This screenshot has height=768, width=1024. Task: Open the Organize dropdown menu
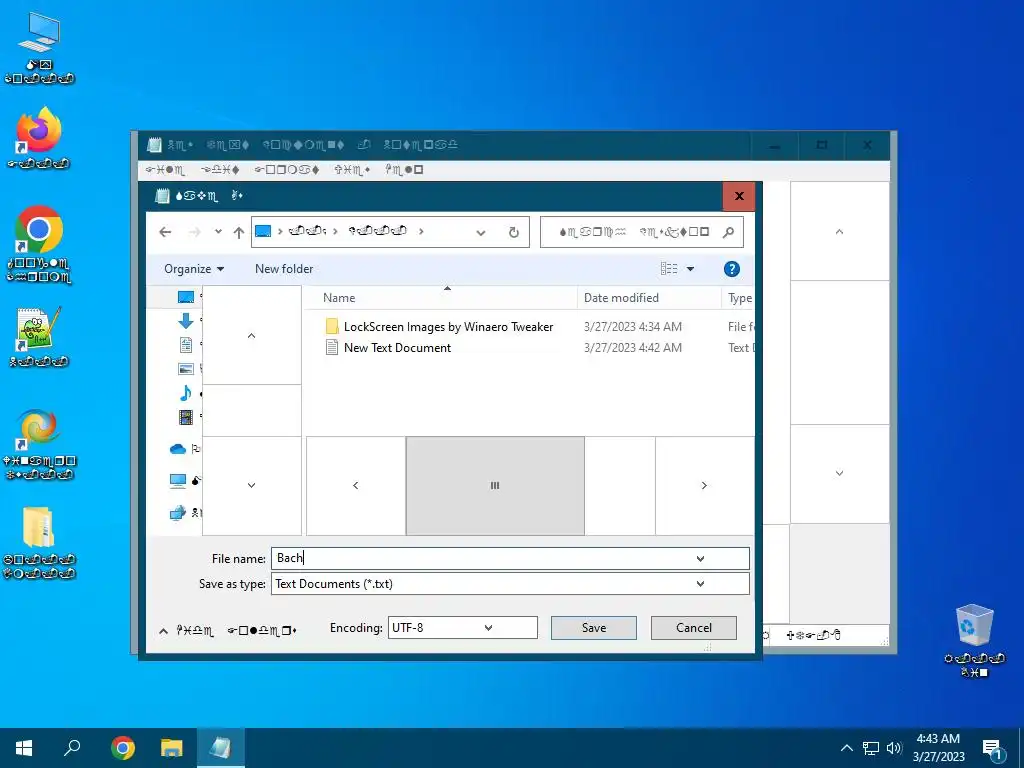[x=194, y=268]
